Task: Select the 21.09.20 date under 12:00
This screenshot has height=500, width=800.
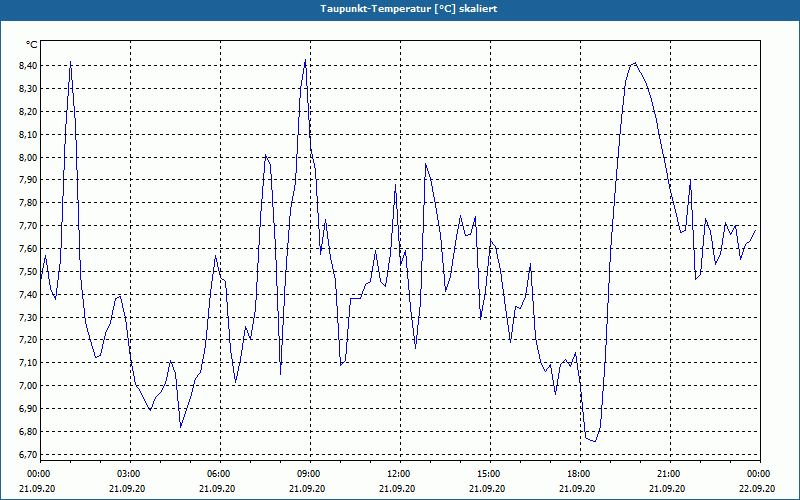Action: (397, 488)
